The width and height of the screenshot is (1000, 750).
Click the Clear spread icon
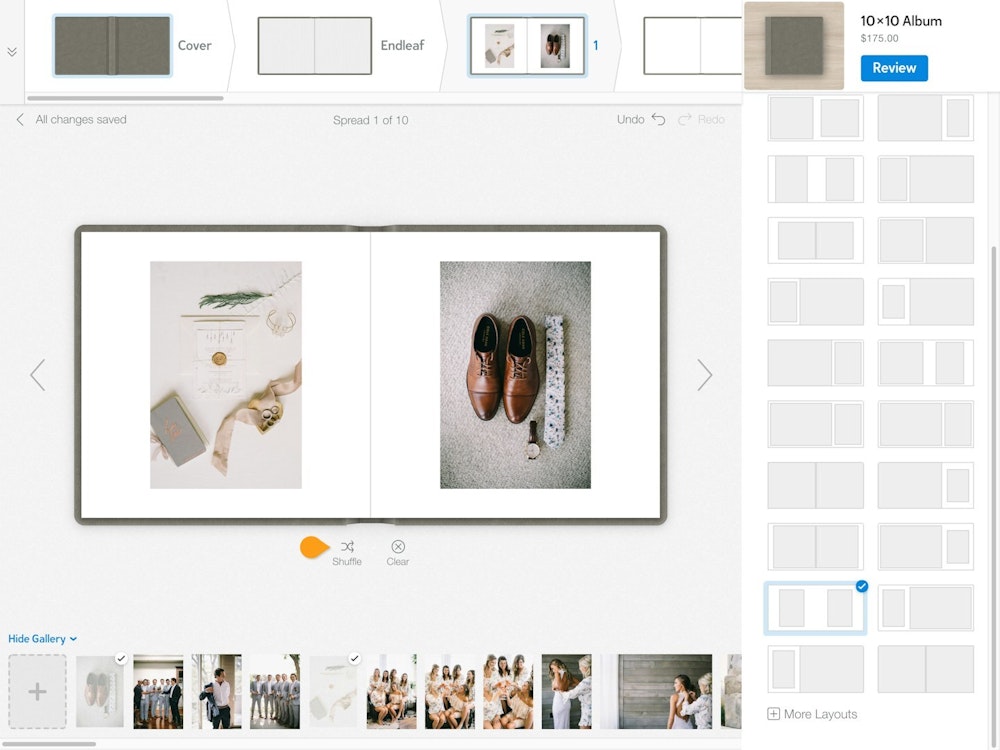pyautogui.click(x=398, y=547)
